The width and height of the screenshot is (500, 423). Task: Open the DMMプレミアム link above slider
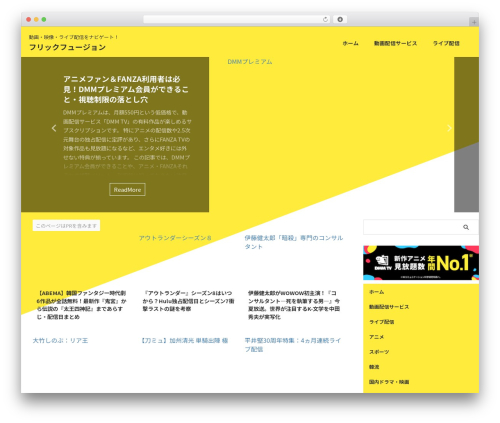click(x=250, y=62)
